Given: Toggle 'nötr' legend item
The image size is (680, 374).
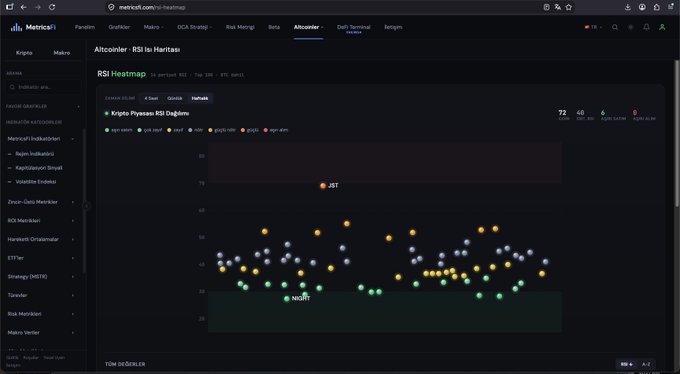Looking at the screenshot, I should (196, 130).
